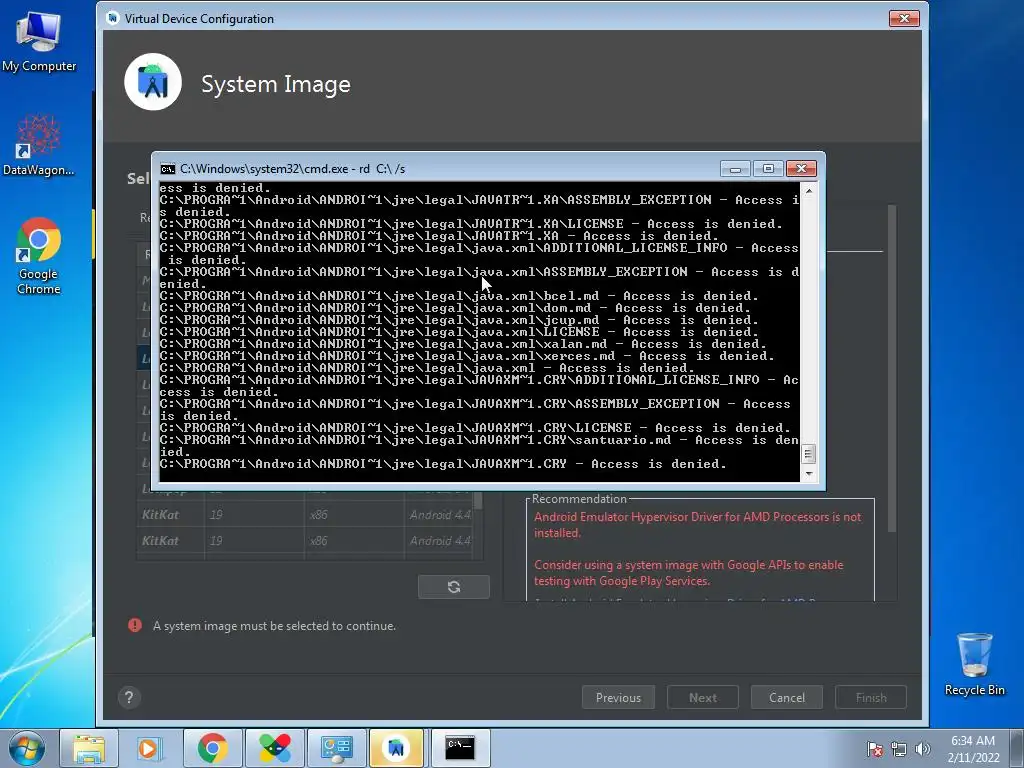Click the Previous button
Image resolution: width=1024 pixels, height=768 pixels.
tap(618, 697)
